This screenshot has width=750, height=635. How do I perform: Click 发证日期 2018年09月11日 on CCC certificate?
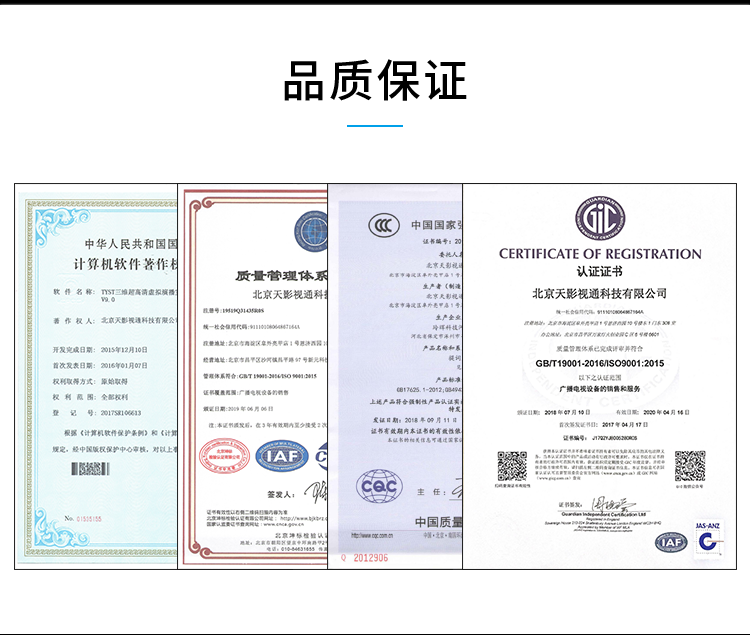[x=415, y=420]
